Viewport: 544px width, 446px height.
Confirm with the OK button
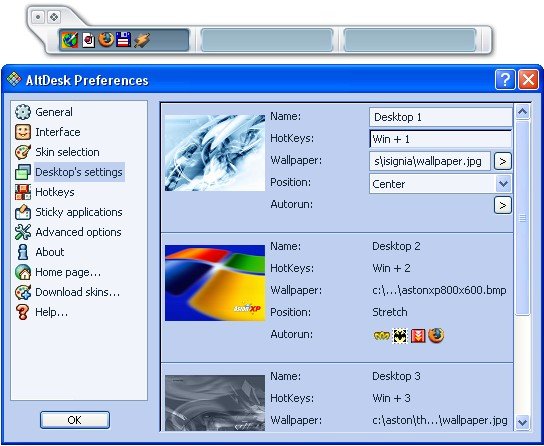(x=75, y=420)
